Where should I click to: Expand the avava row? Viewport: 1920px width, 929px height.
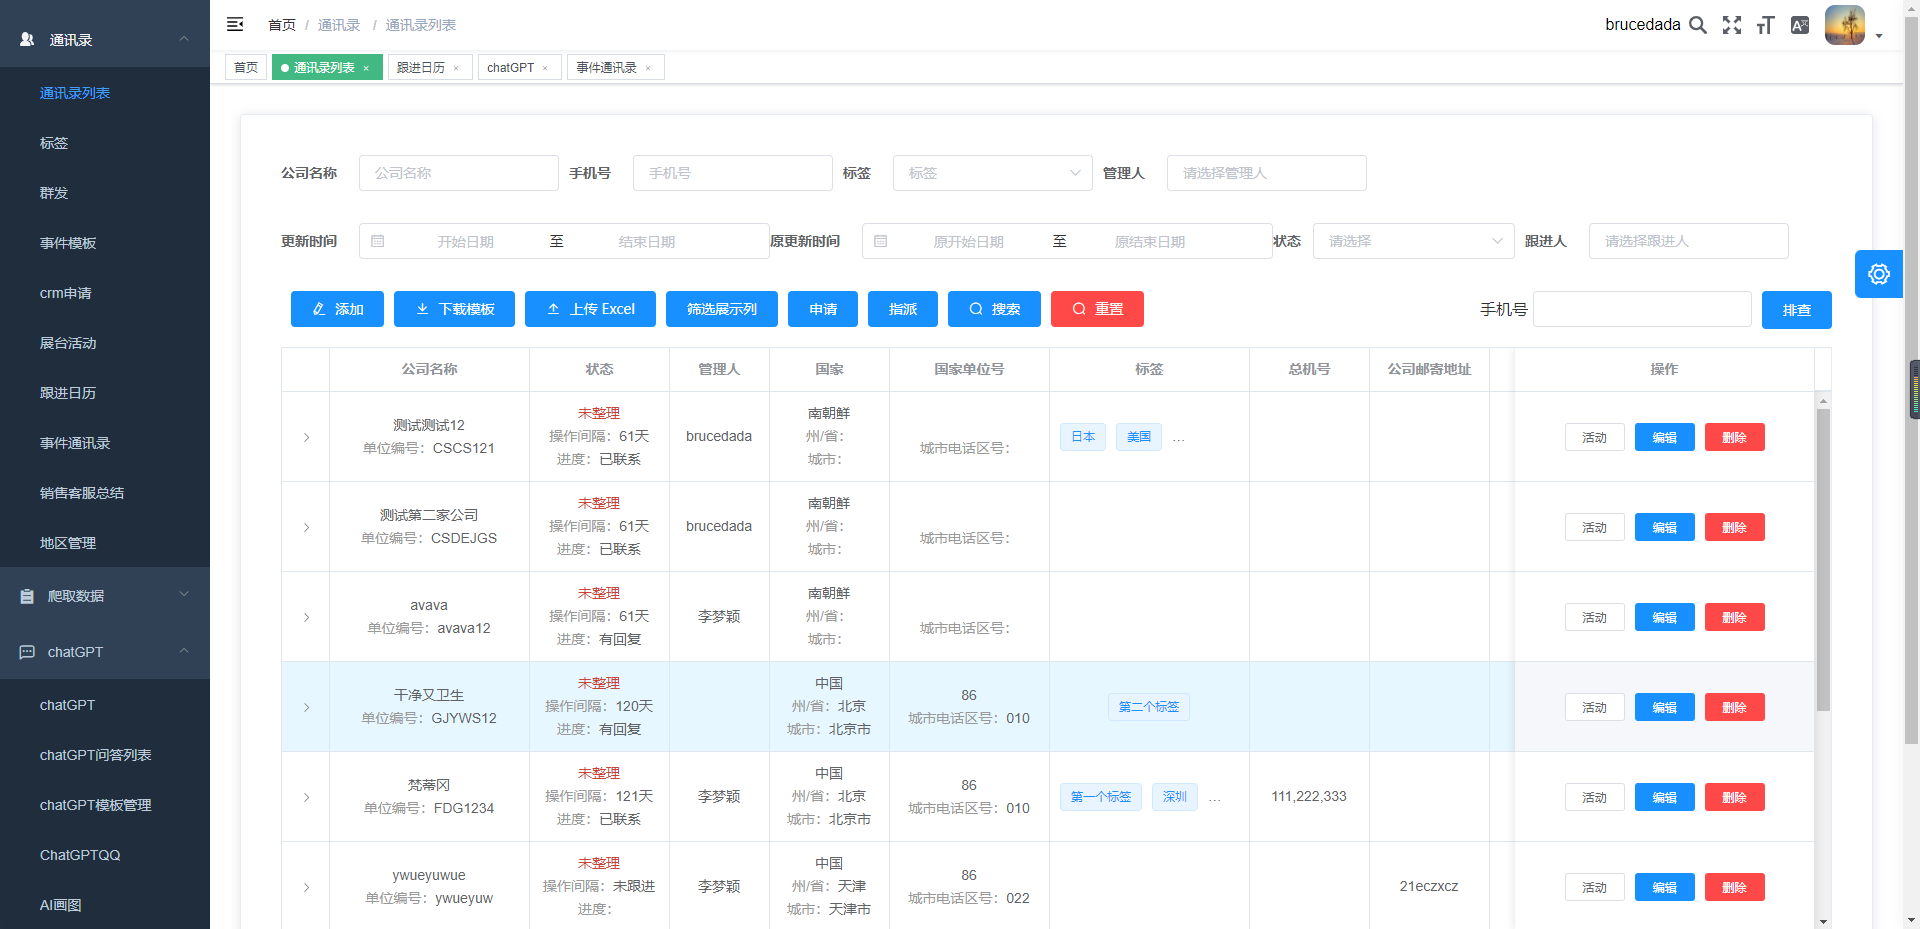pyautogui.click(x=307, y=617)
